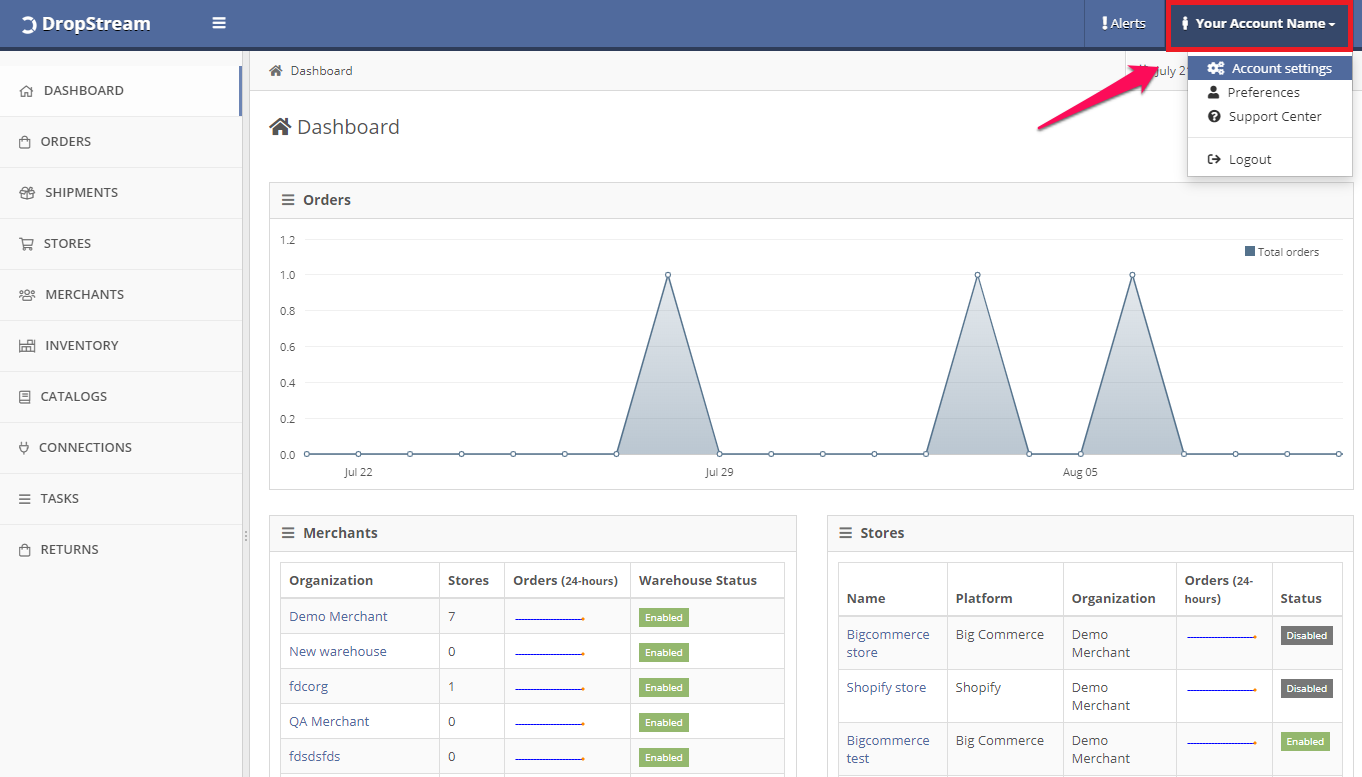This screenshot has height=777, width=1362.
Task: Click the Enabled status badge for Demo Merchant
Action: coord(663,617)
